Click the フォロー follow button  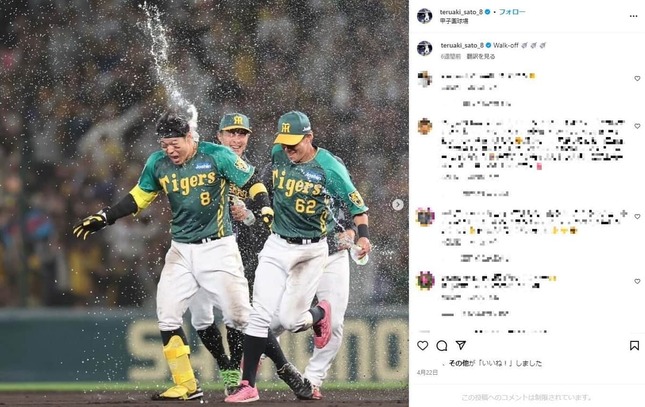(512, 12)
